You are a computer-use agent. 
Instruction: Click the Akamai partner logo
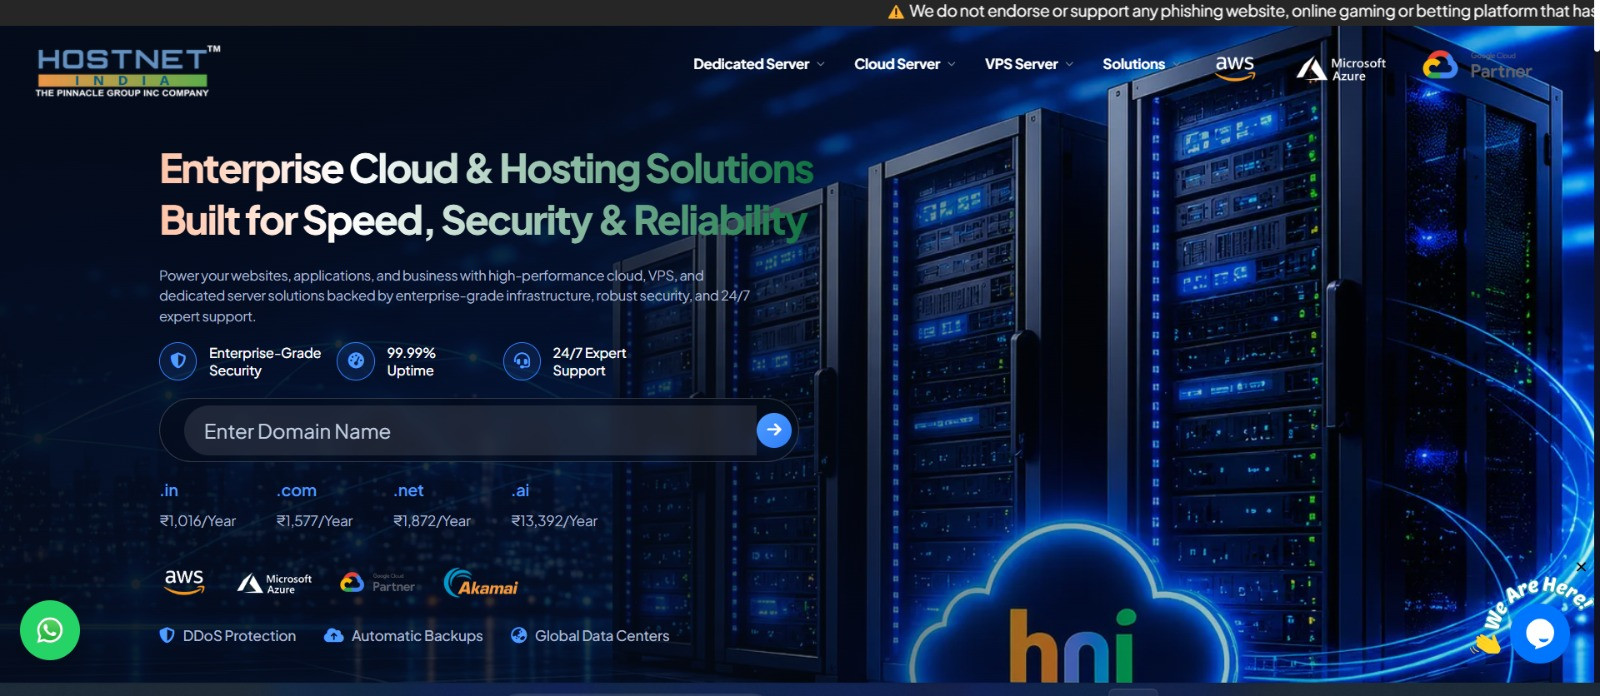[x=481, y=583]
